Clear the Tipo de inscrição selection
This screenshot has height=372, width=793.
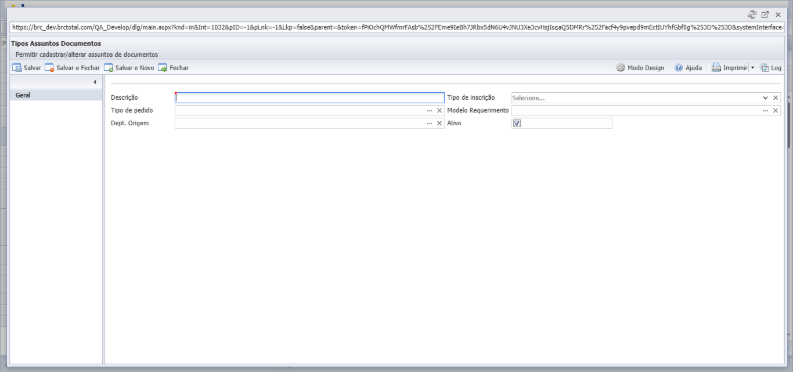click(x=775, y=98)
